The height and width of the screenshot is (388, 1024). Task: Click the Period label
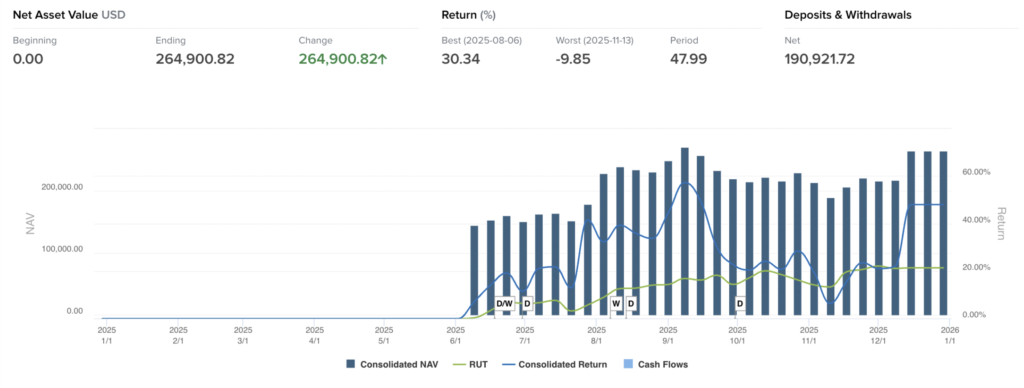[684, 40]
